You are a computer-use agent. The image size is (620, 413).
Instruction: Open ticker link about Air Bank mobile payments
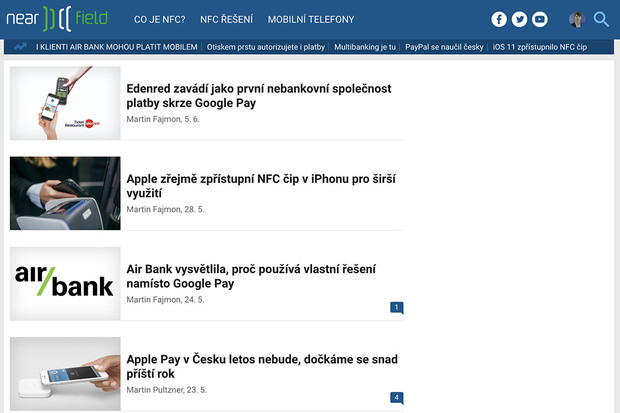tap(117, 47)
